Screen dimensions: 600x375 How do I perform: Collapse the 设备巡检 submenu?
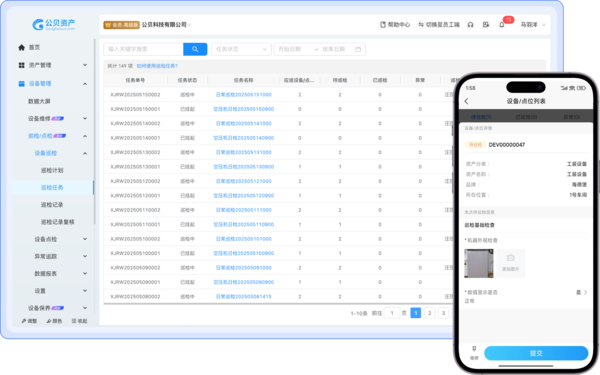[85, 153]
